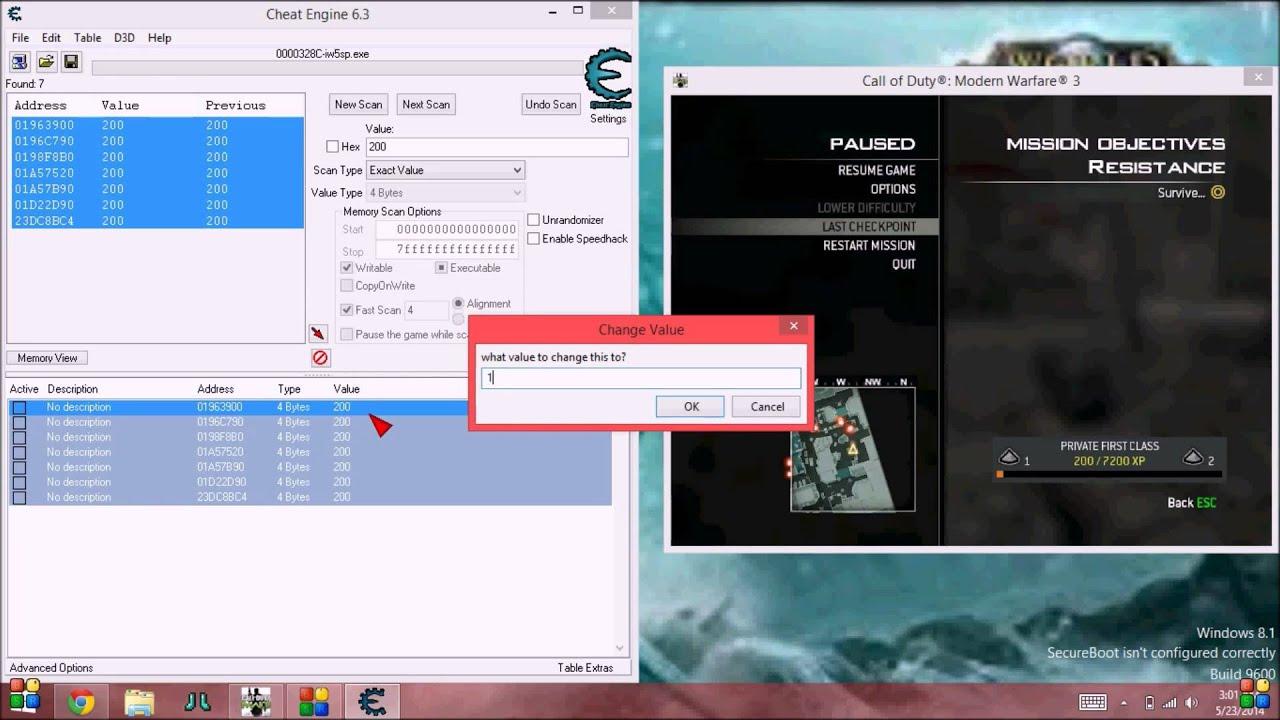Open File Explorer from the taskbar
The image size is (1280, 720).
point(139,702)
